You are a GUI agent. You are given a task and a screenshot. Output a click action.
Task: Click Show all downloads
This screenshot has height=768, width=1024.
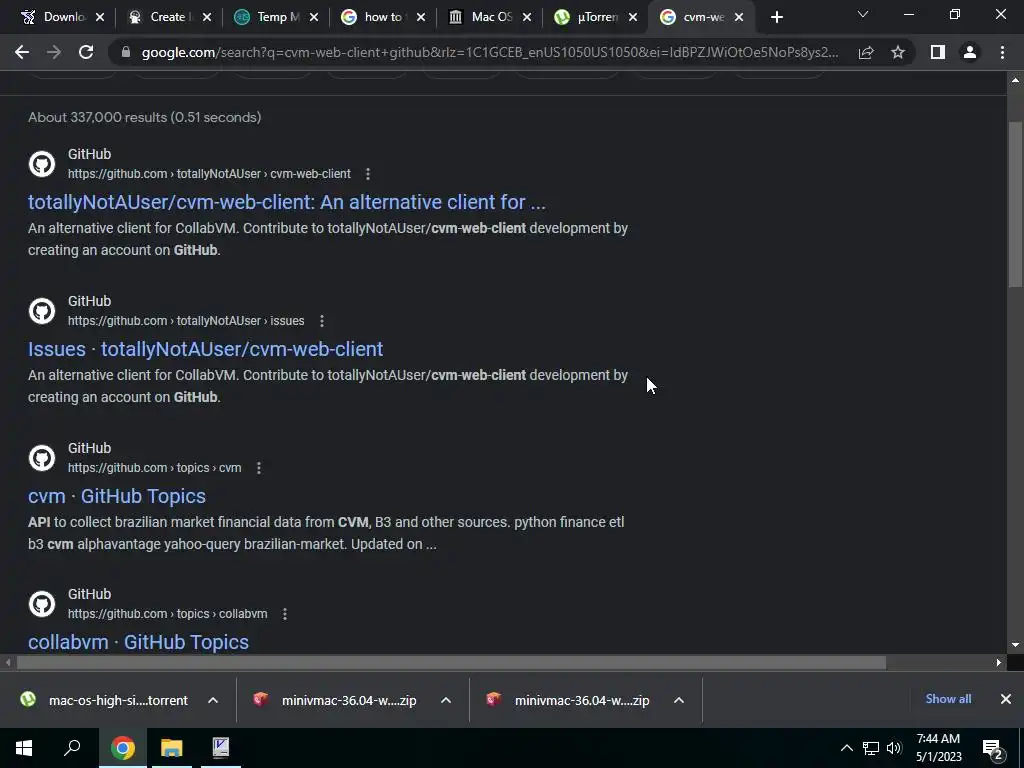coord(948,699)
